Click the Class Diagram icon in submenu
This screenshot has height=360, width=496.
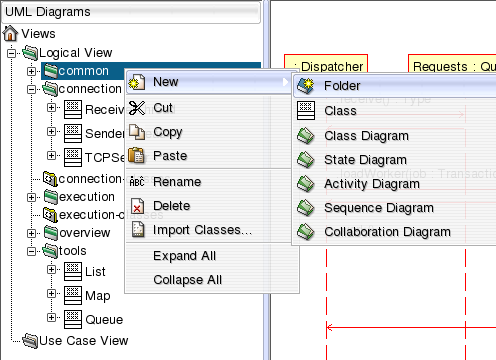pos(306,136)
